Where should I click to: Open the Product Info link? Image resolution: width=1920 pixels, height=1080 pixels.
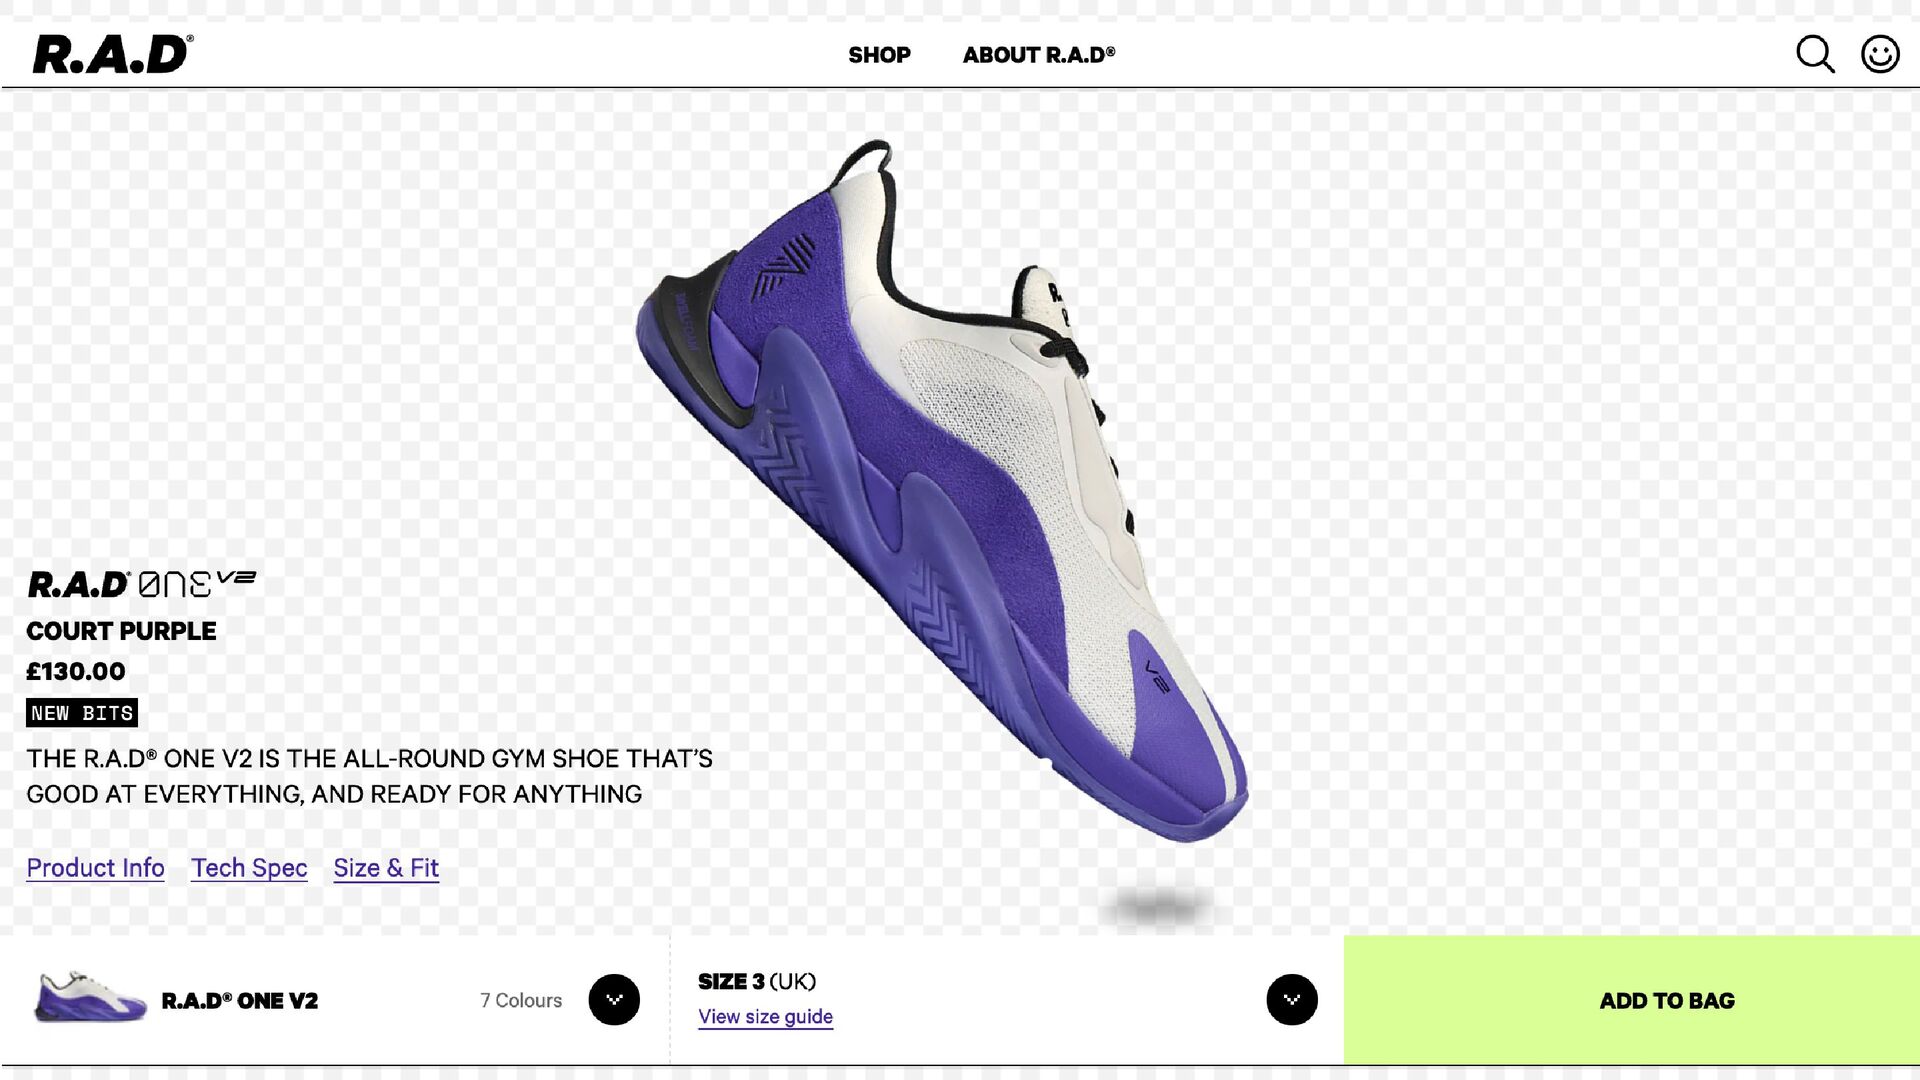[x=96, y=868]
